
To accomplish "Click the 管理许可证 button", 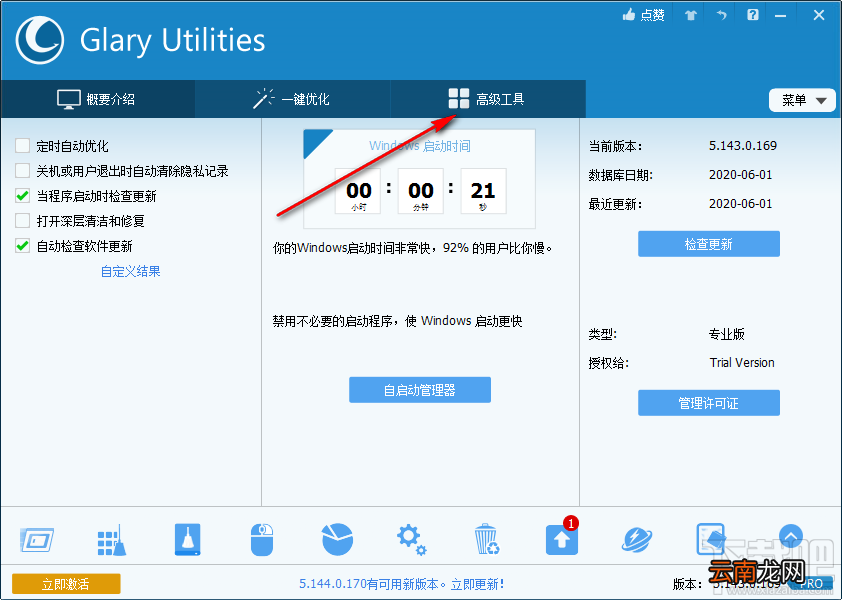I will click(709, 403).
